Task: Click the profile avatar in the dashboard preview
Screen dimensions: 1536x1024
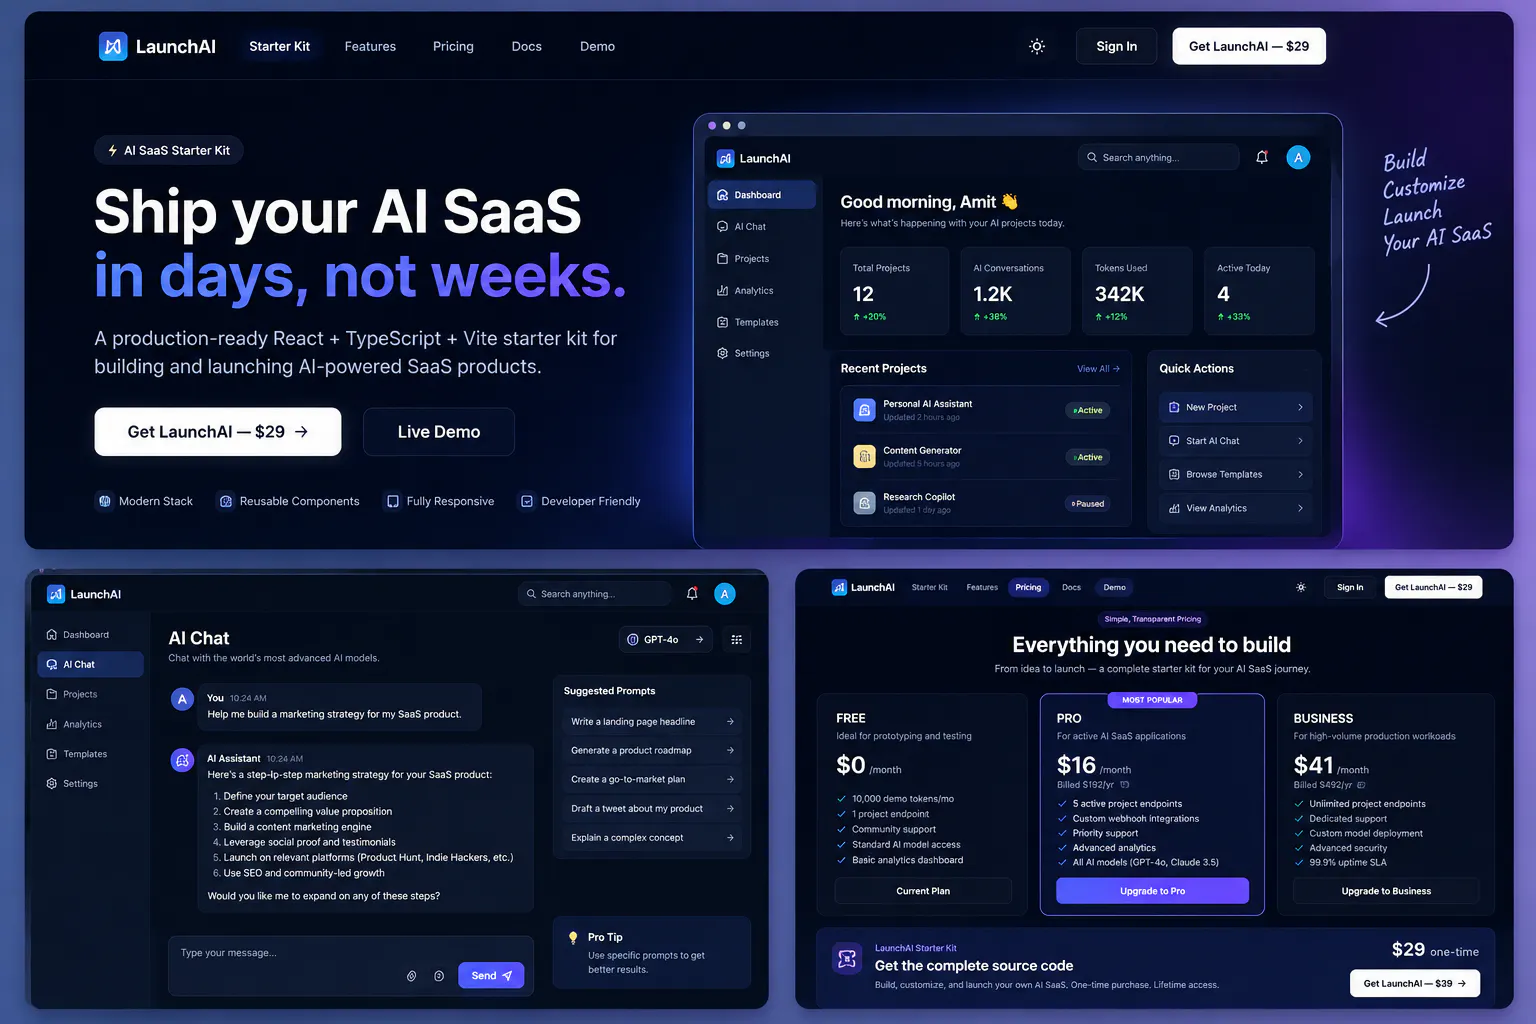Action: tap(1298, 157)
